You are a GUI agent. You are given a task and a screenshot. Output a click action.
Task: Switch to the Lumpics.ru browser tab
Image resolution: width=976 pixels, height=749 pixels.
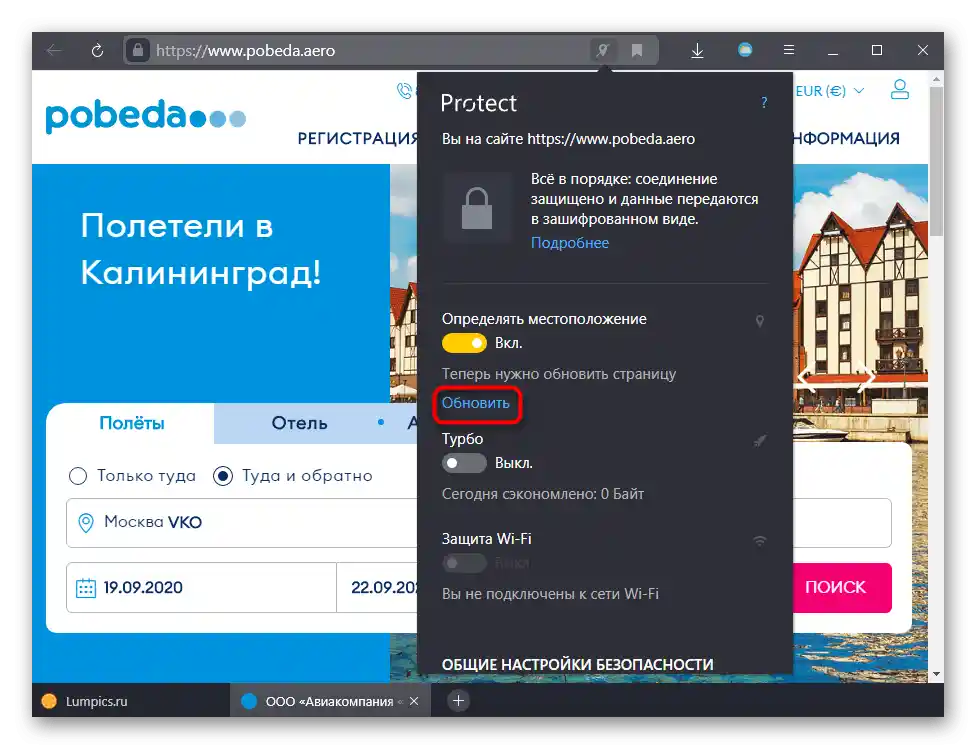coord(131,701)
